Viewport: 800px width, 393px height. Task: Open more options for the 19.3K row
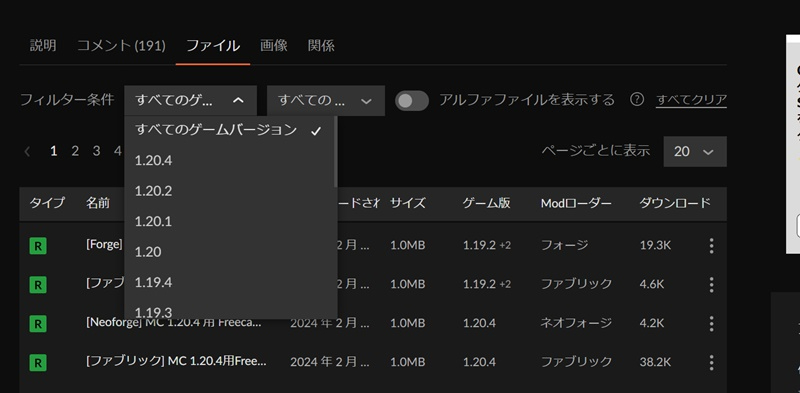coord(711,246)
